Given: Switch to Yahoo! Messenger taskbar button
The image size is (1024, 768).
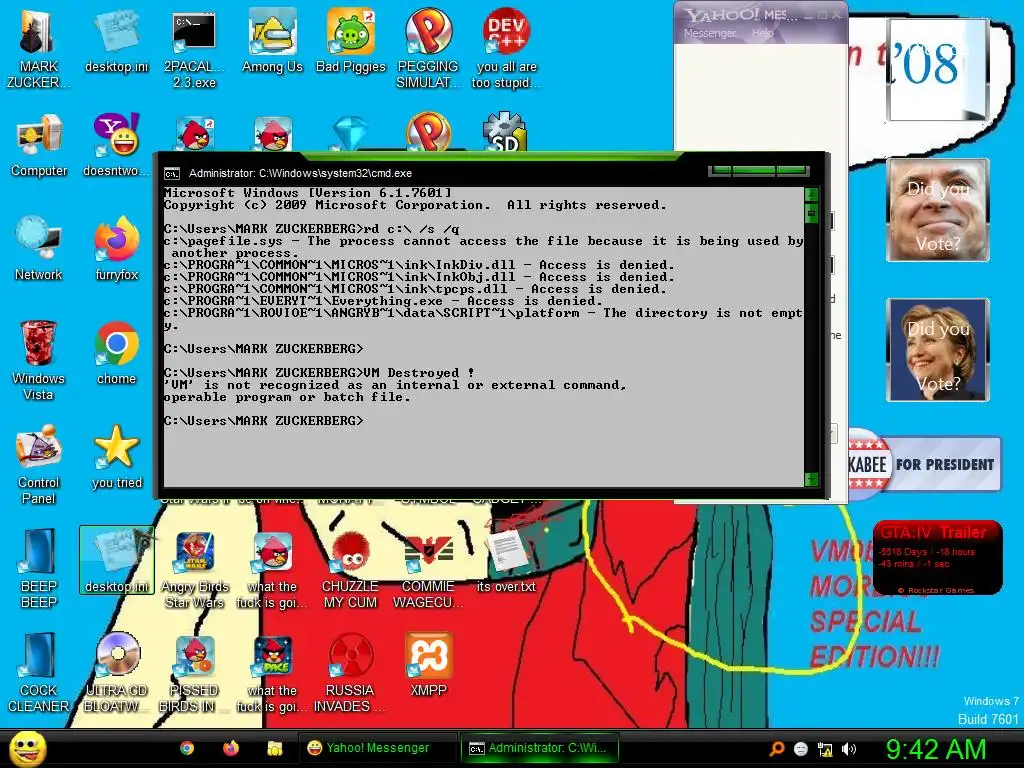Looking at the screenshot, I should coord(377,748).
